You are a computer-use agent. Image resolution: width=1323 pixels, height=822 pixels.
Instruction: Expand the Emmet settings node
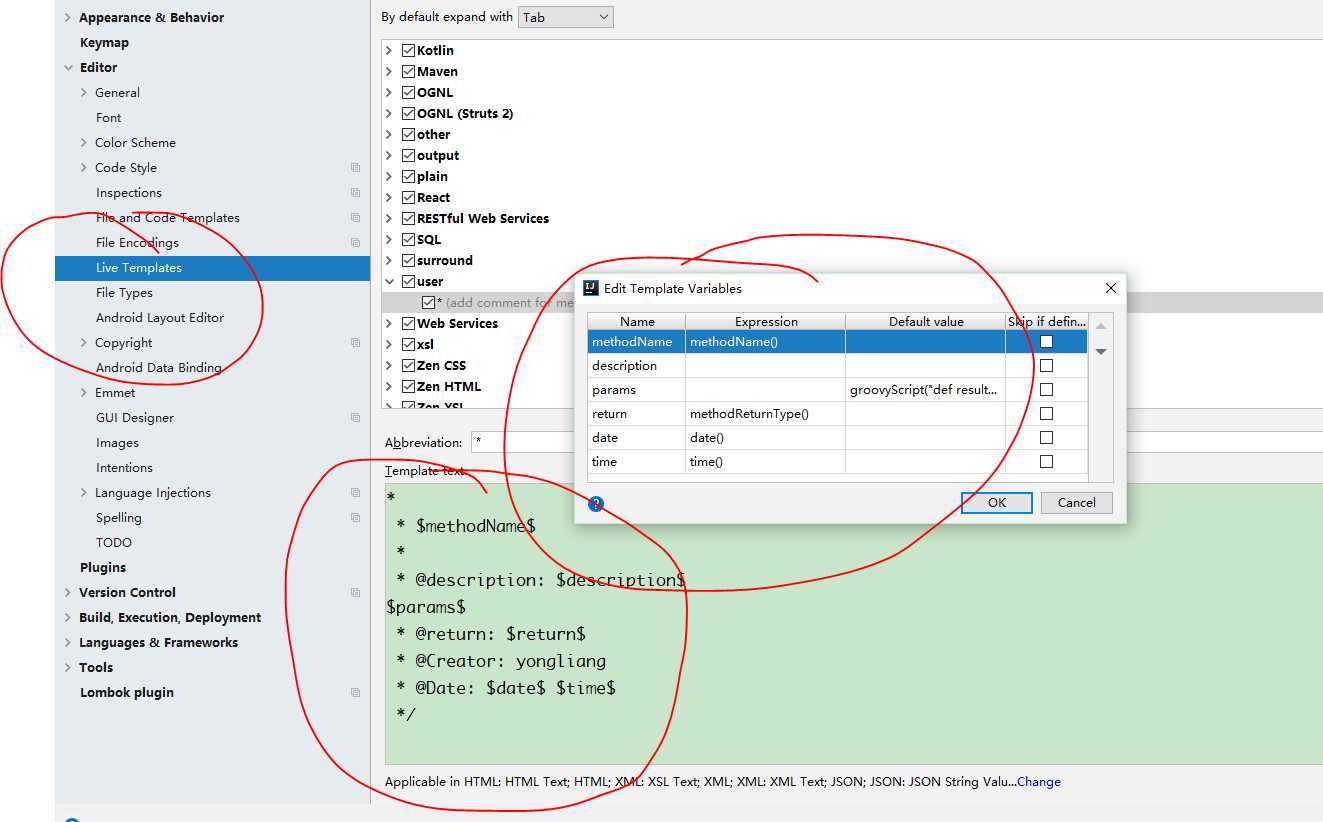[84, 393]
